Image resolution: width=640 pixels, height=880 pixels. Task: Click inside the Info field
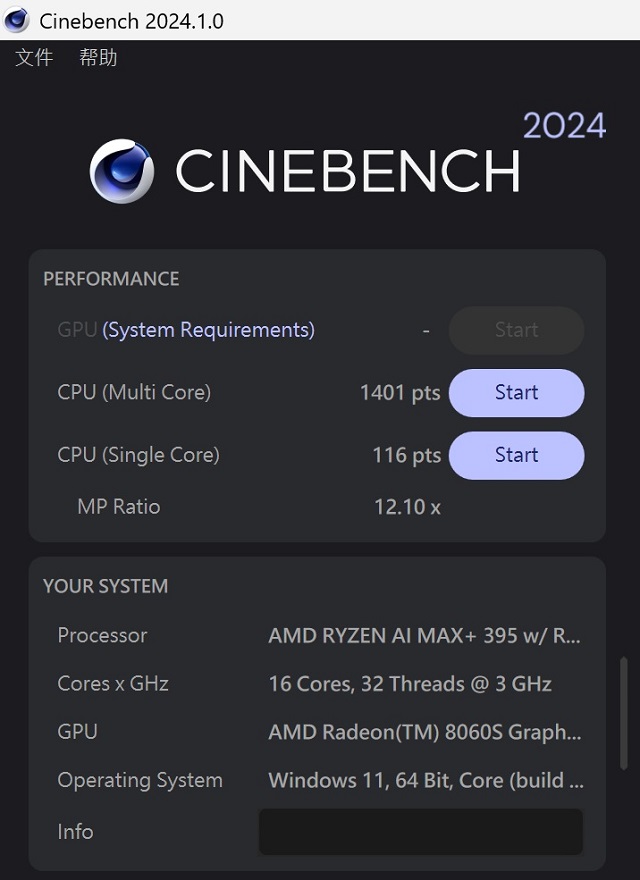420,831
